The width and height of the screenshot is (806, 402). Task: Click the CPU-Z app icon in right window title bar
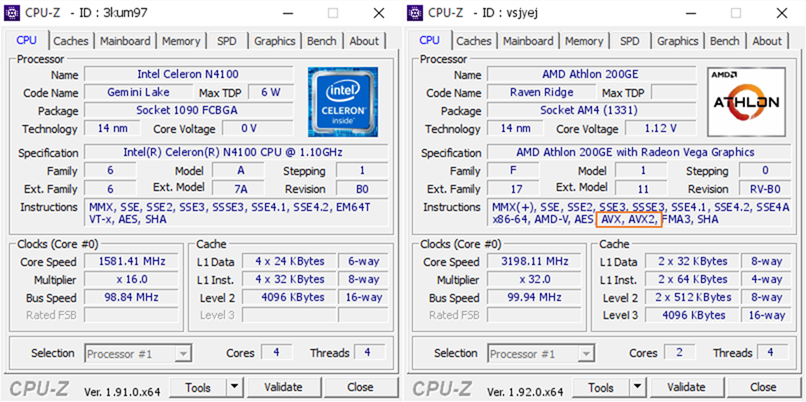(416, 13)
